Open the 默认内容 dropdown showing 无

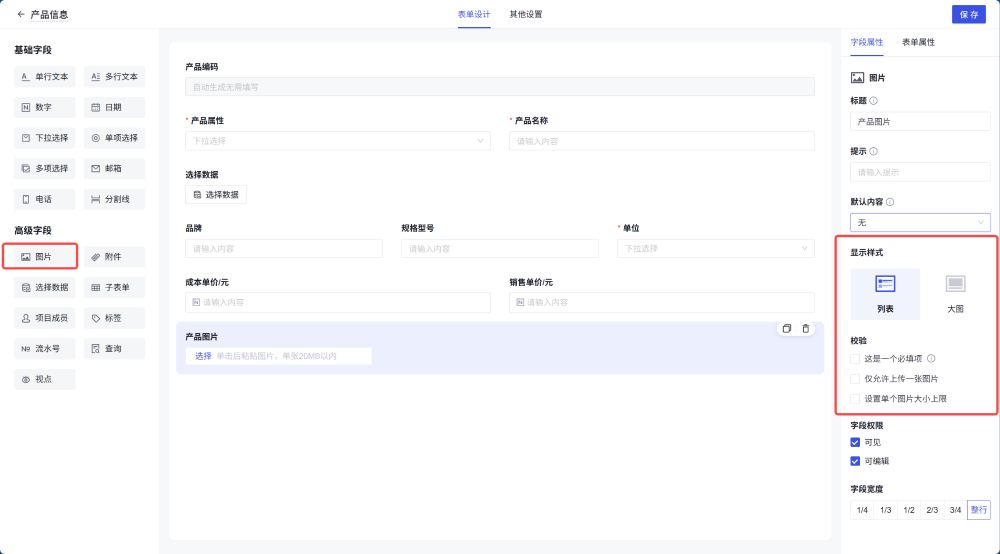tap(920, 222)
